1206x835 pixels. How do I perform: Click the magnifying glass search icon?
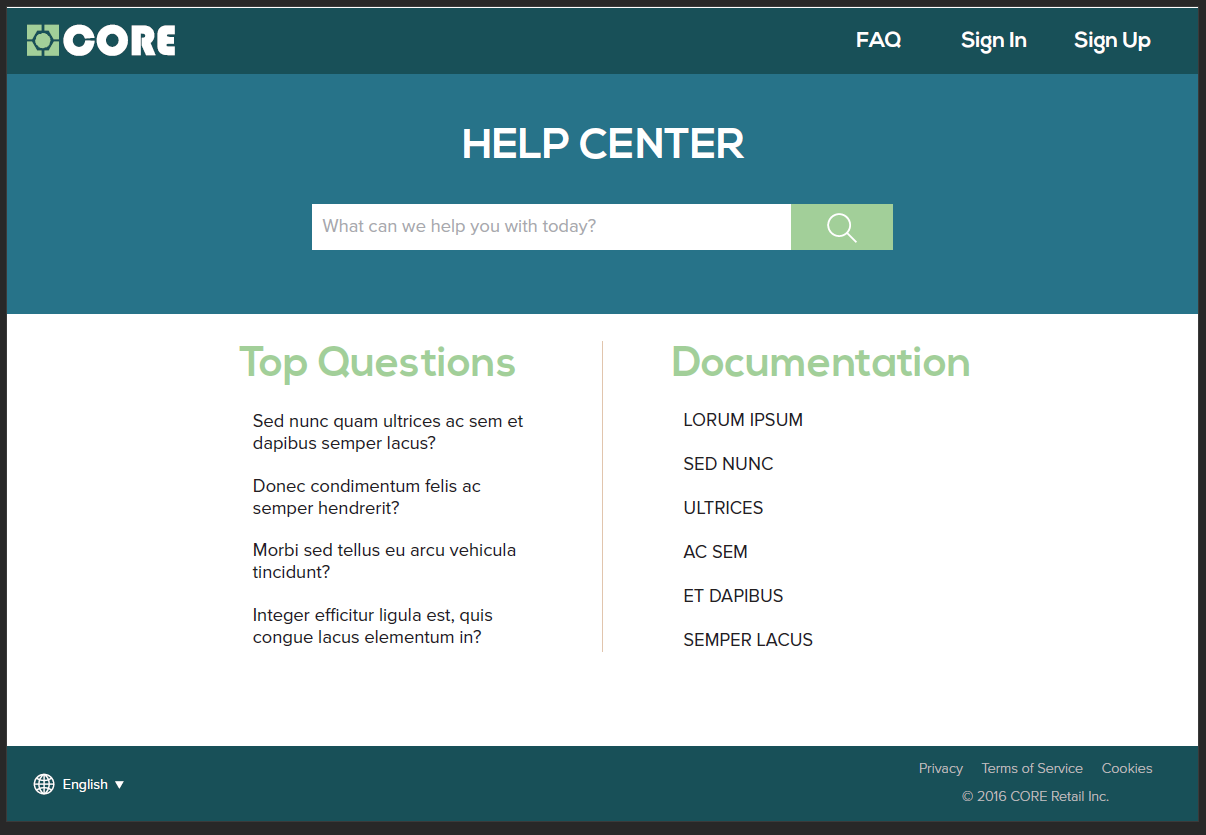pyautogui.click(x=841, y=227)
